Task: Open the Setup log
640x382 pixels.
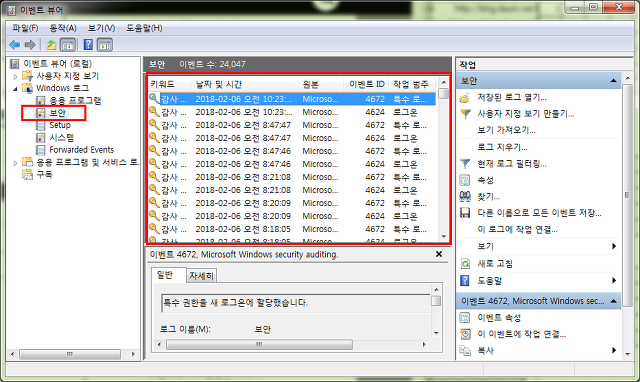Action: point(60,125)
